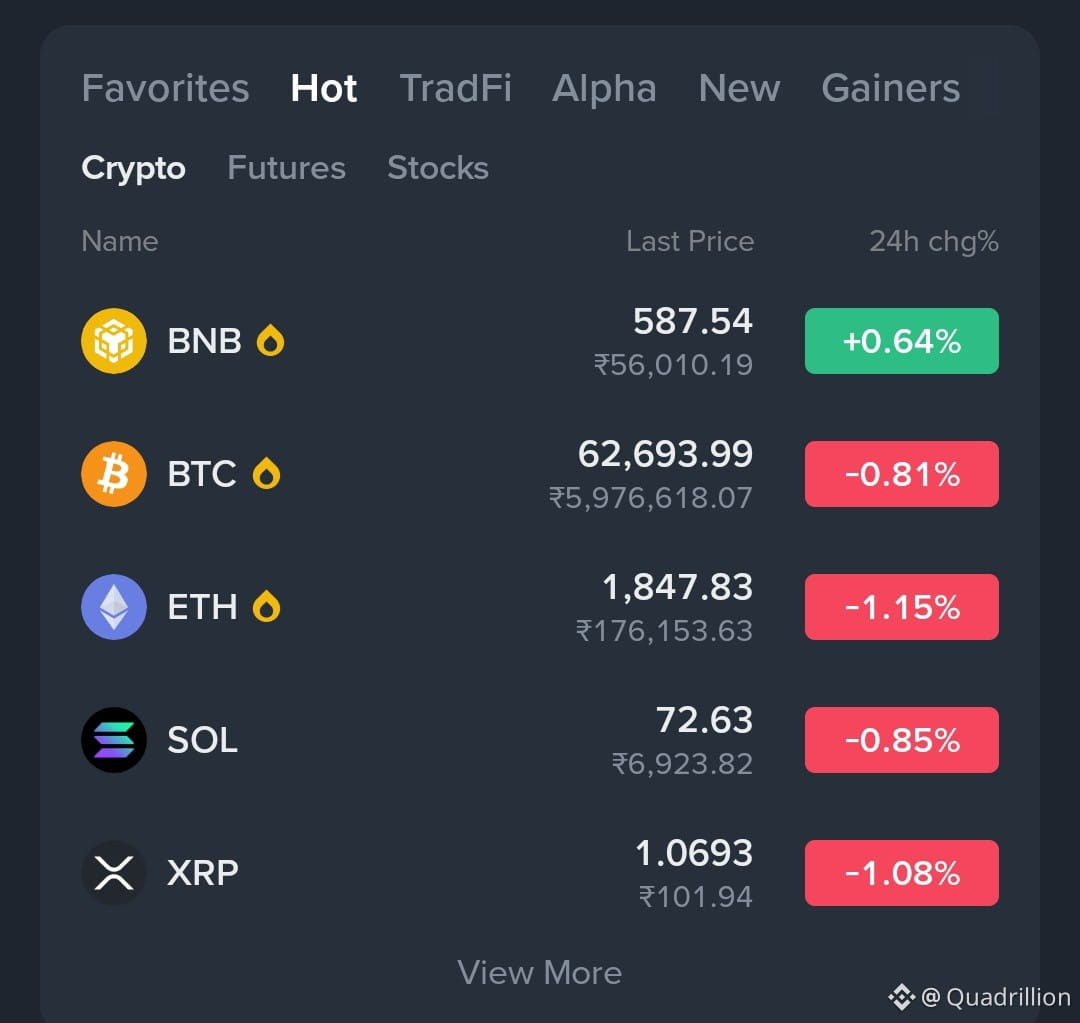Viewport: 1080px width, 1023px height.
Task: Open the XRP logo icon
Action: click(x=114, y=873)
